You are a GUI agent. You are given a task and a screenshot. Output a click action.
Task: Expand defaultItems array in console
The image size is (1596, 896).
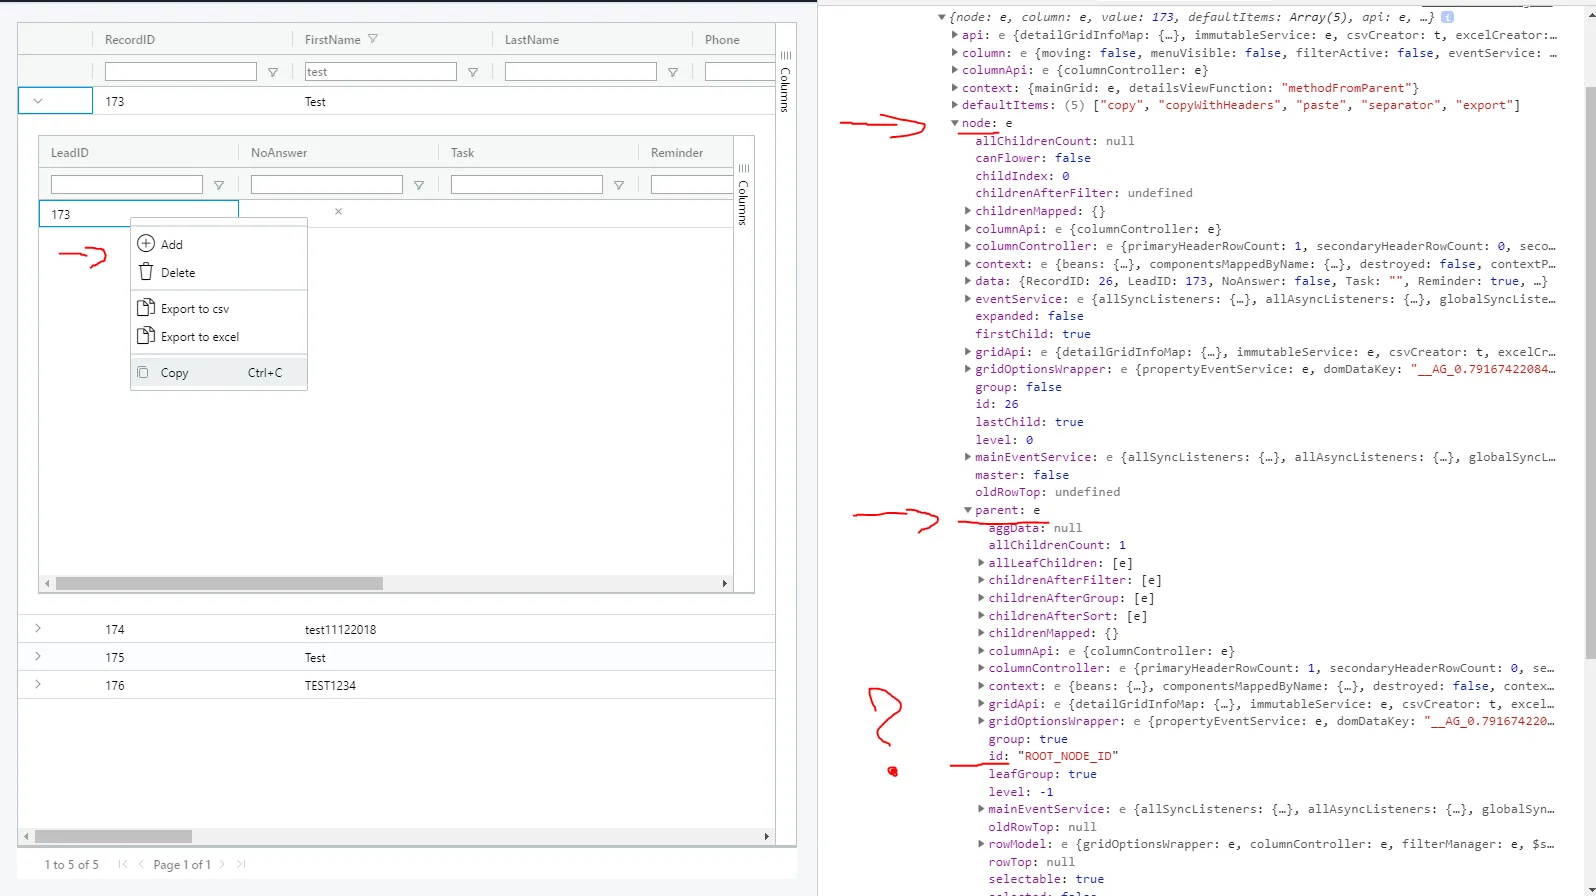955,105
